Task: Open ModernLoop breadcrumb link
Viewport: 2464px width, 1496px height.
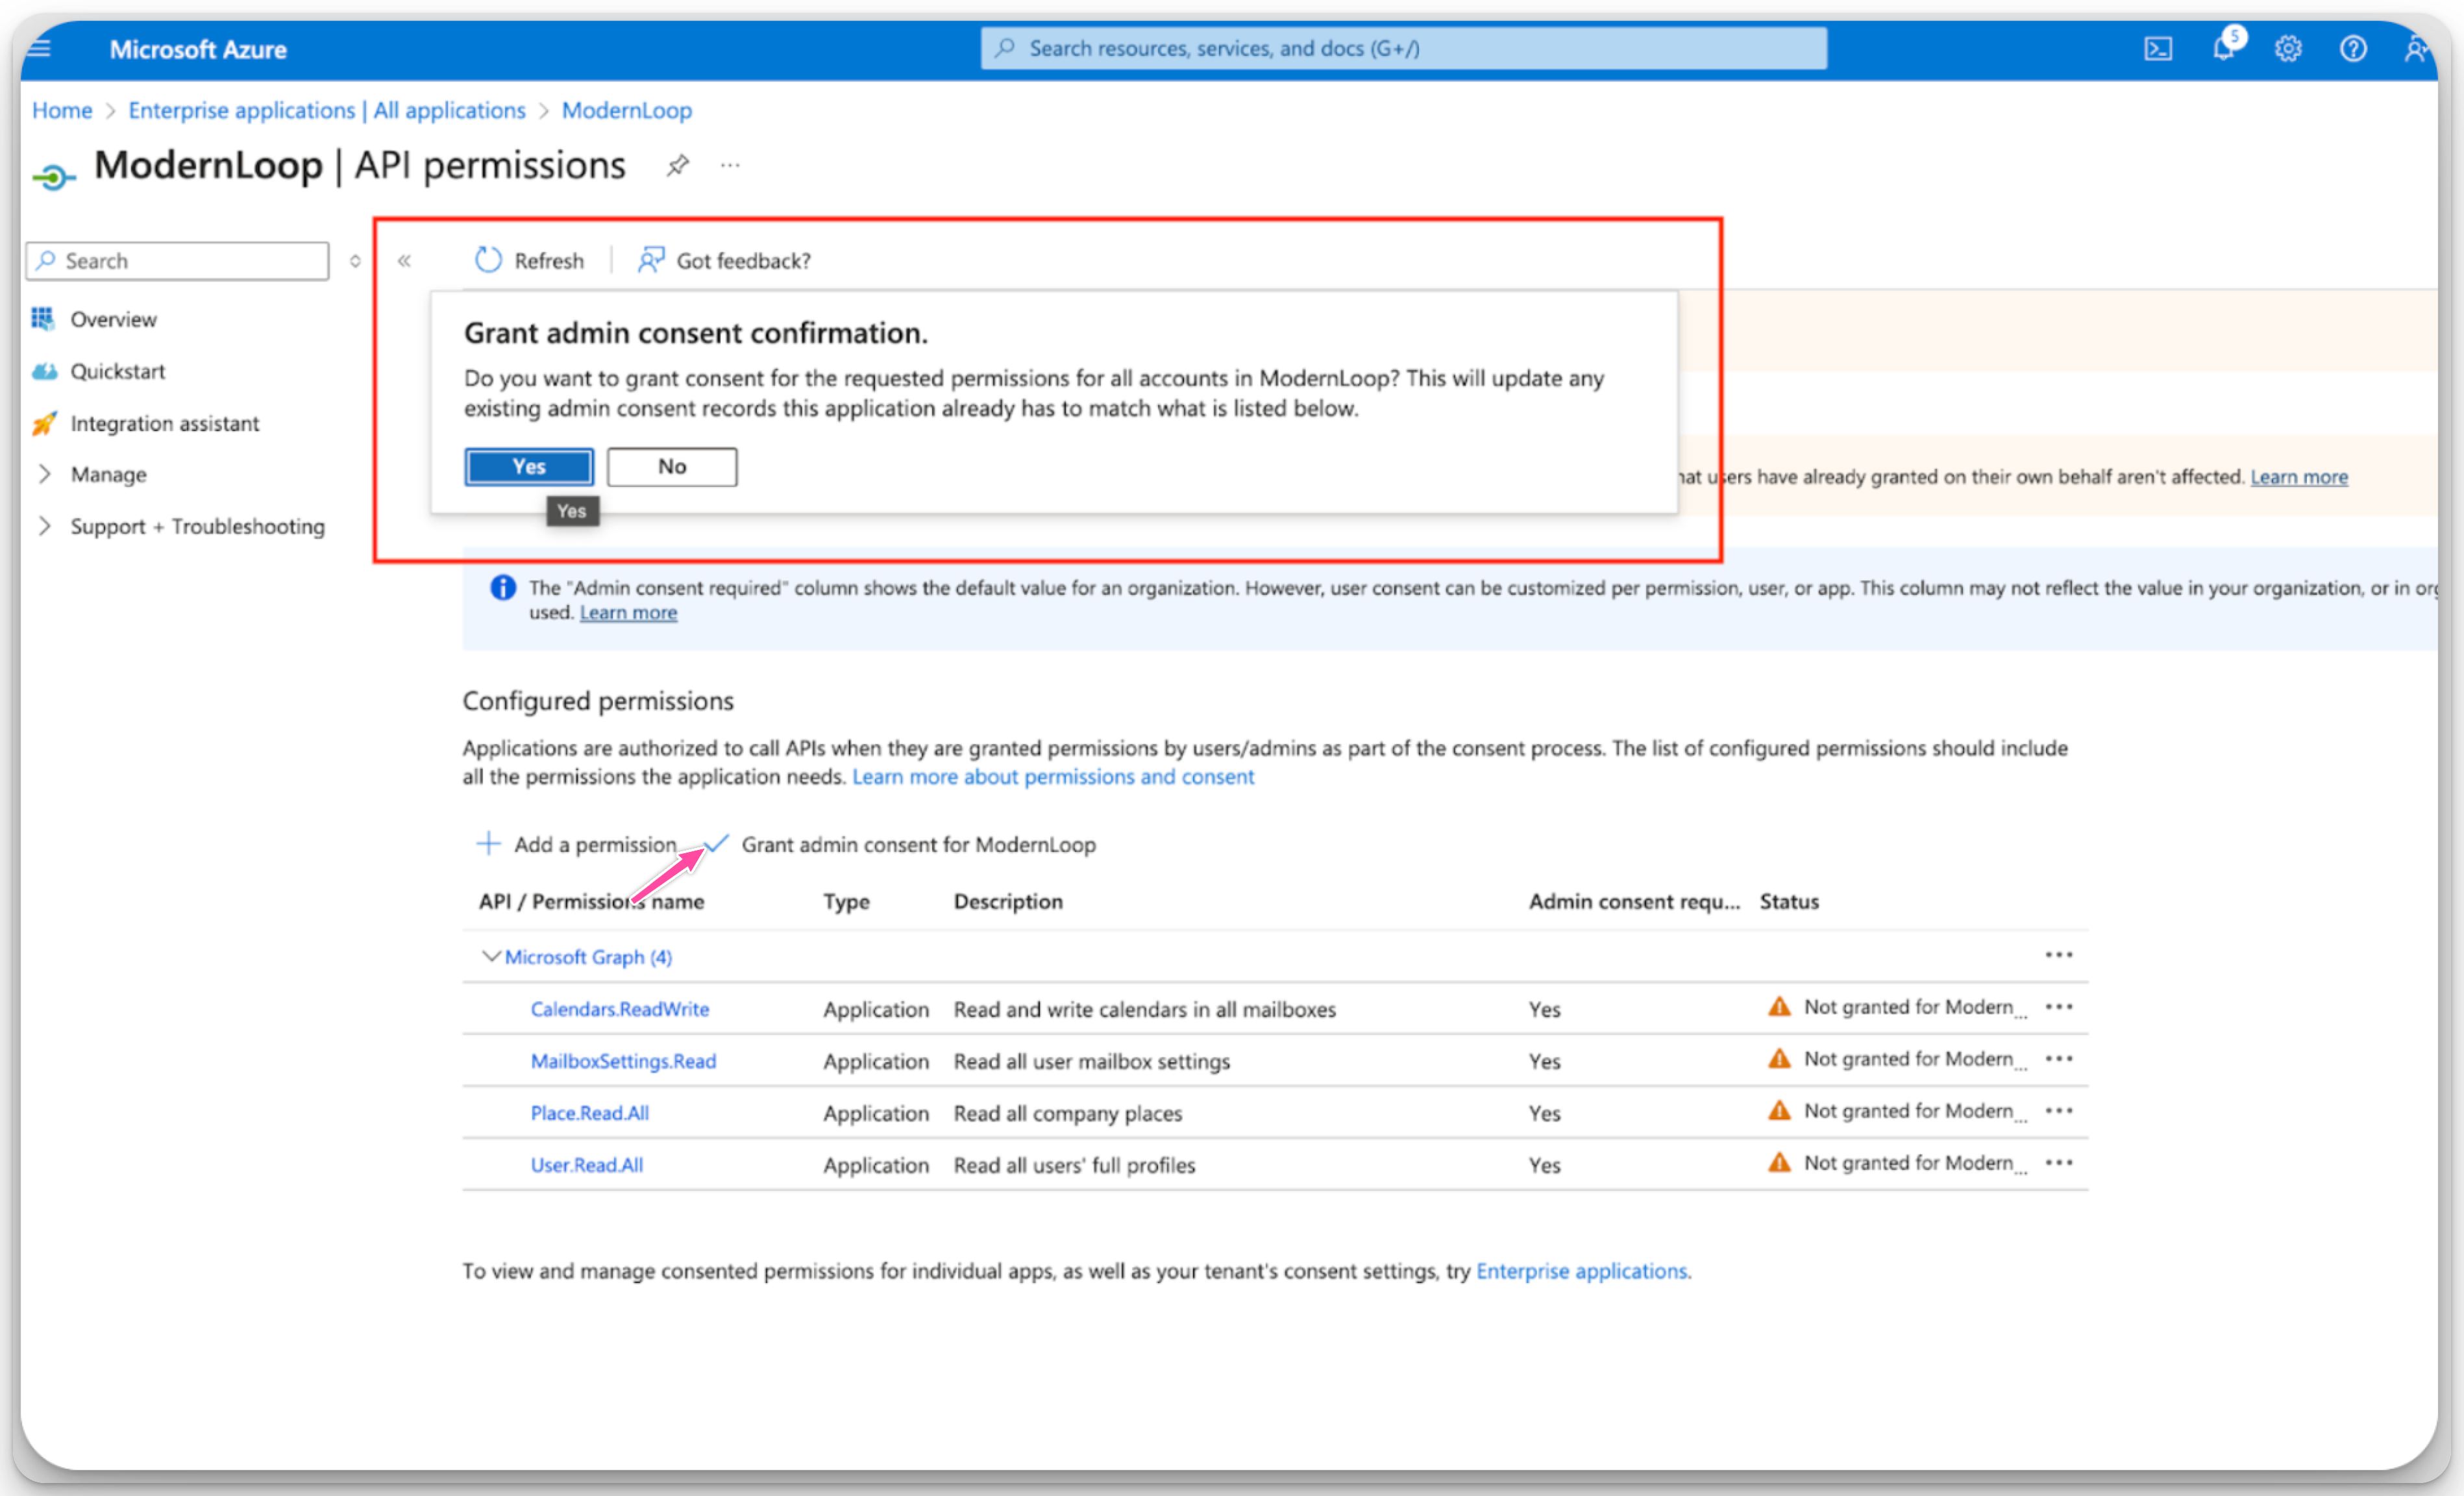Action: point(626,110)
